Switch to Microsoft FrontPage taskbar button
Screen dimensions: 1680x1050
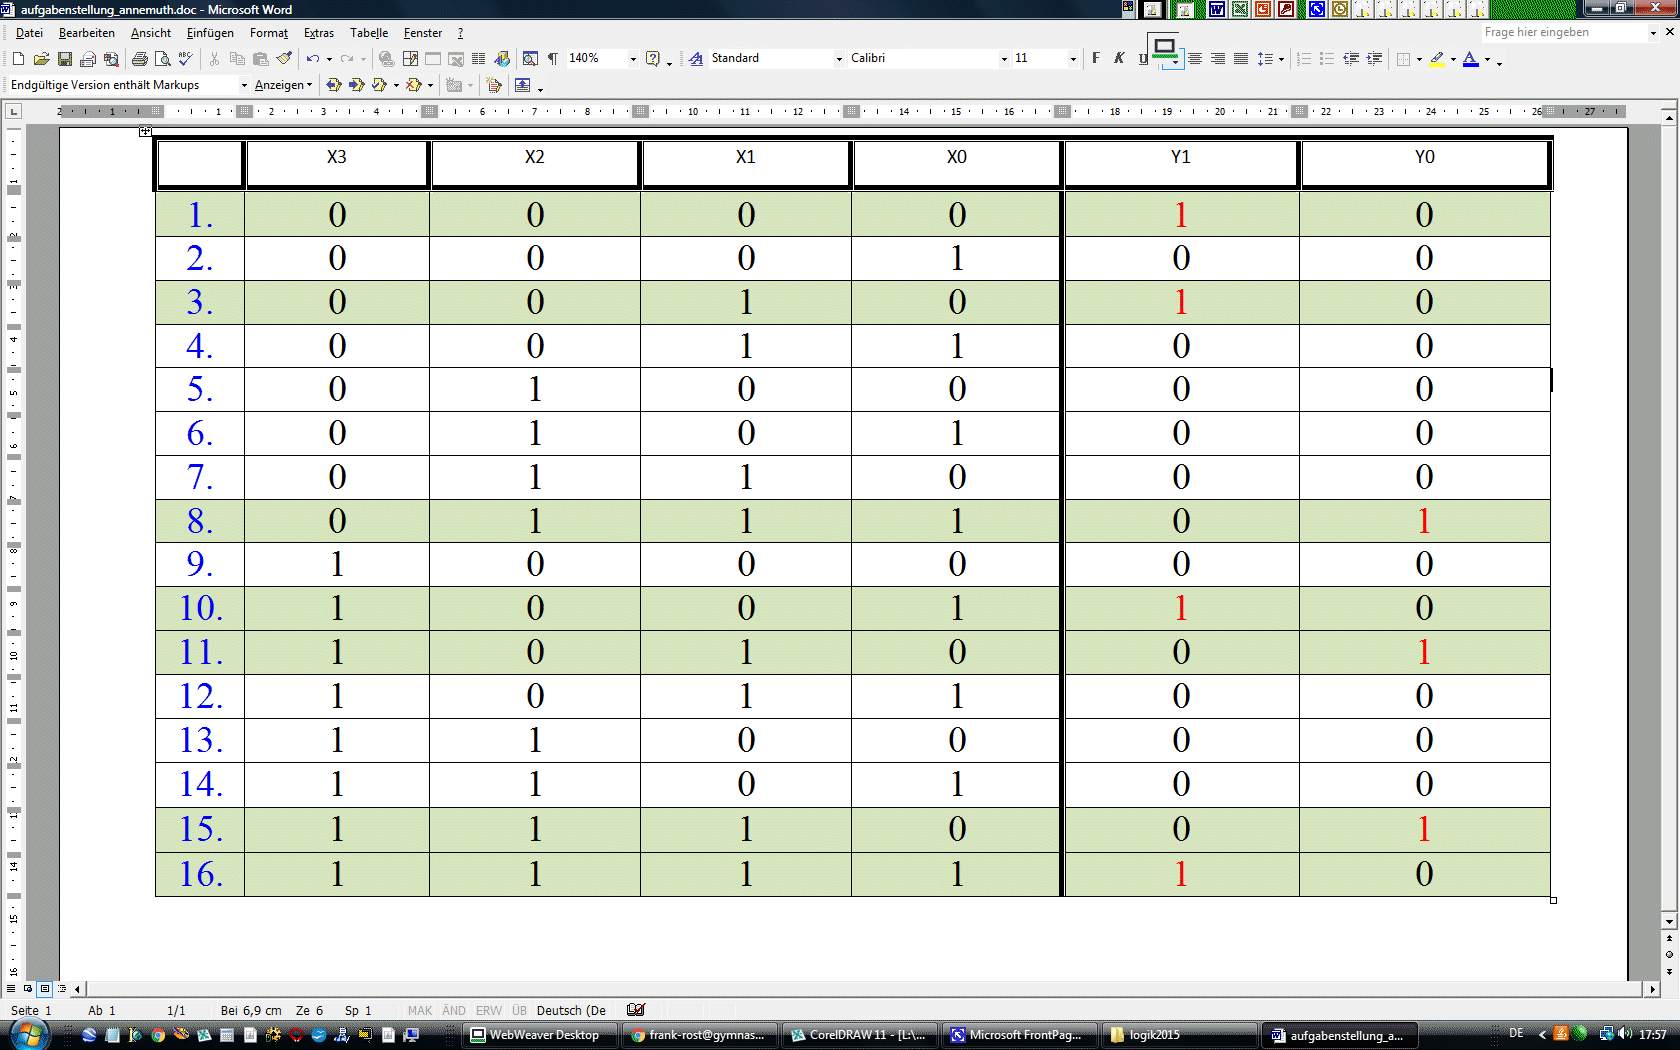1018,1035
